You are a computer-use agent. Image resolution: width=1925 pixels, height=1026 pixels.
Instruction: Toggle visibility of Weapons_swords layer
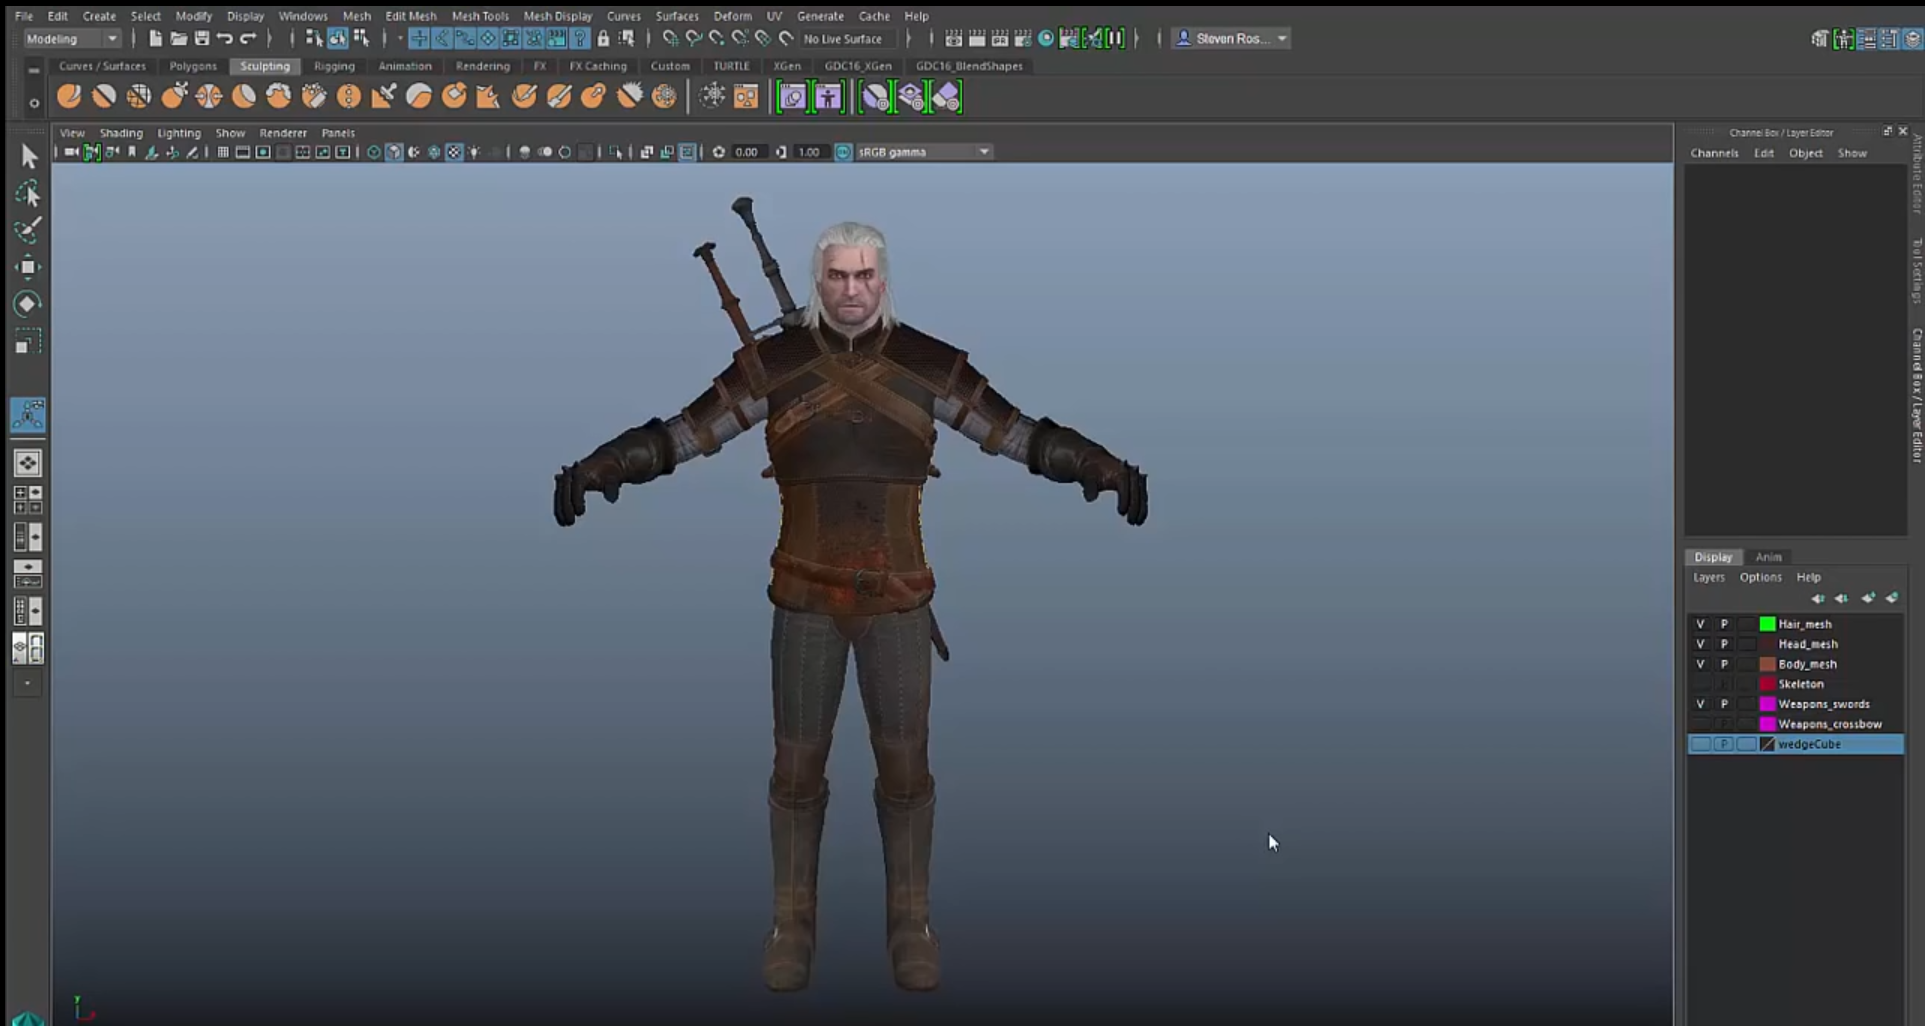(x=1700, y=704)
